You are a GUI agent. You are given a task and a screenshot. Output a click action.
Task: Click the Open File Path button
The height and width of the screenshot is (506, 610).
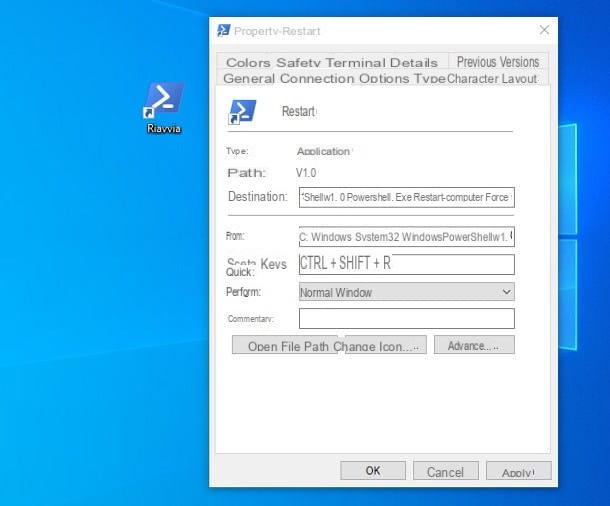tap(286, 345)
